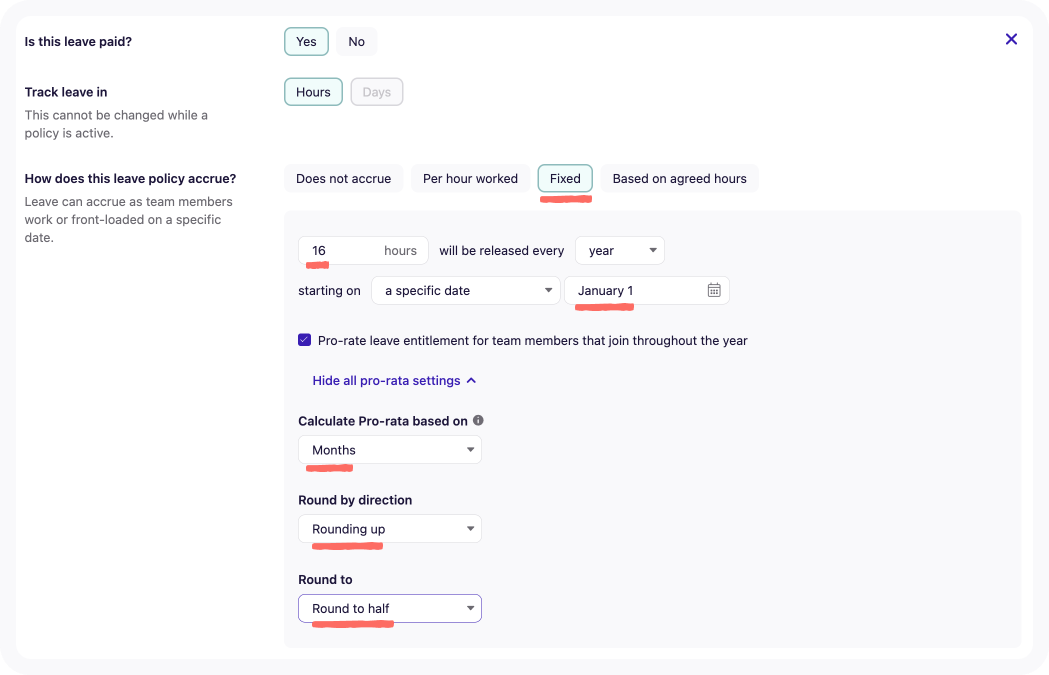Screen dimensions: 1049x675
Task: Uncheck Pro-rate leave entitlement checkbox
Action: click(304, 340)
